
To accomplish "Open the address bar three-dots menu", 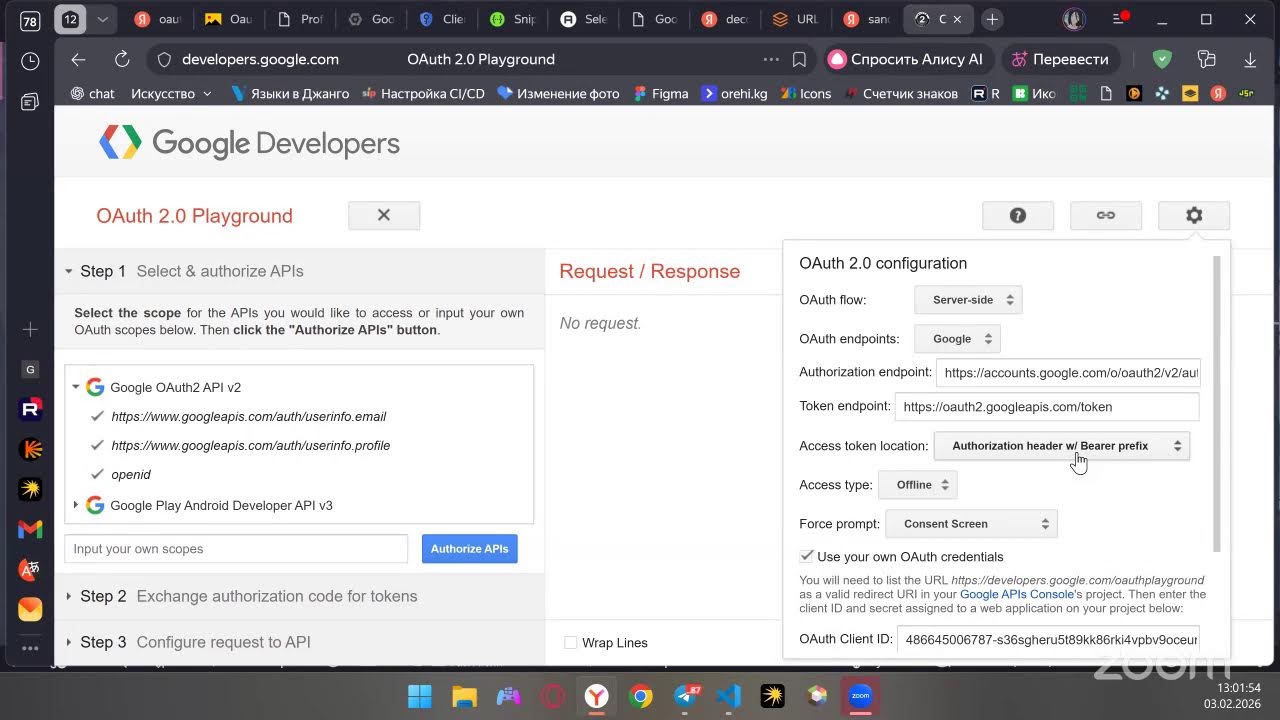I will (x=771, y=59).
